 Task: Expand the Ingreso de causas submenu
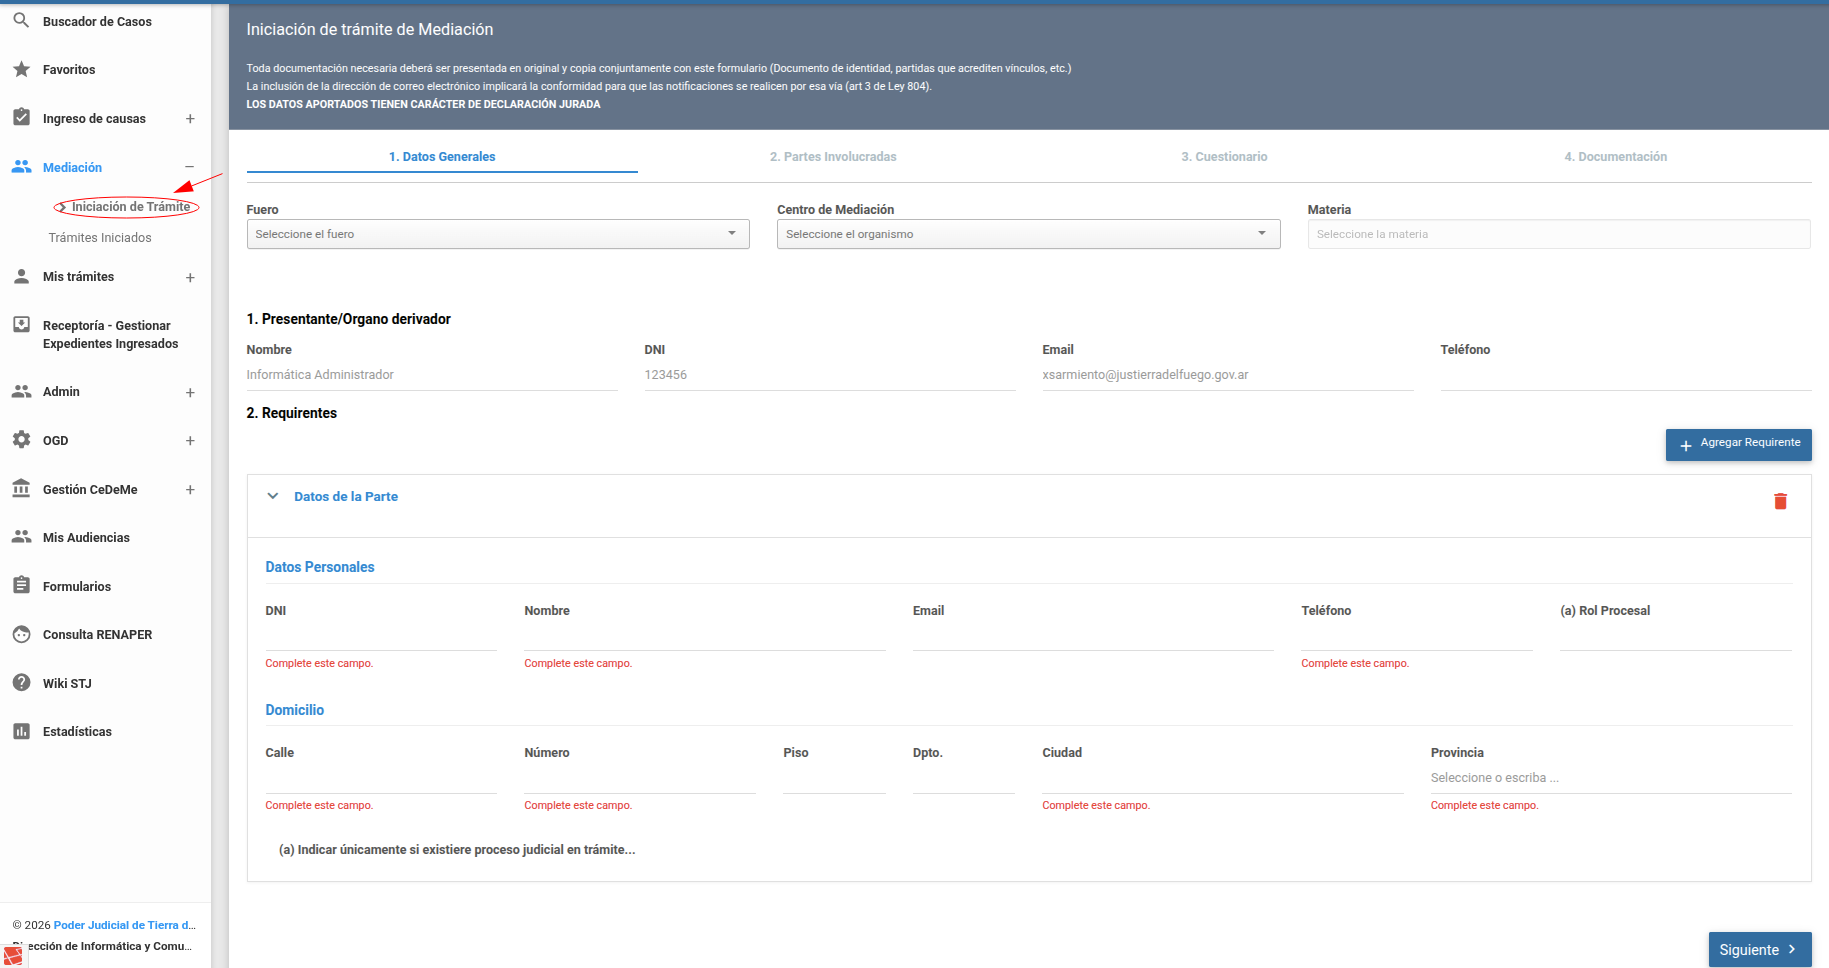pyautogui.click(x=190, y=118)
